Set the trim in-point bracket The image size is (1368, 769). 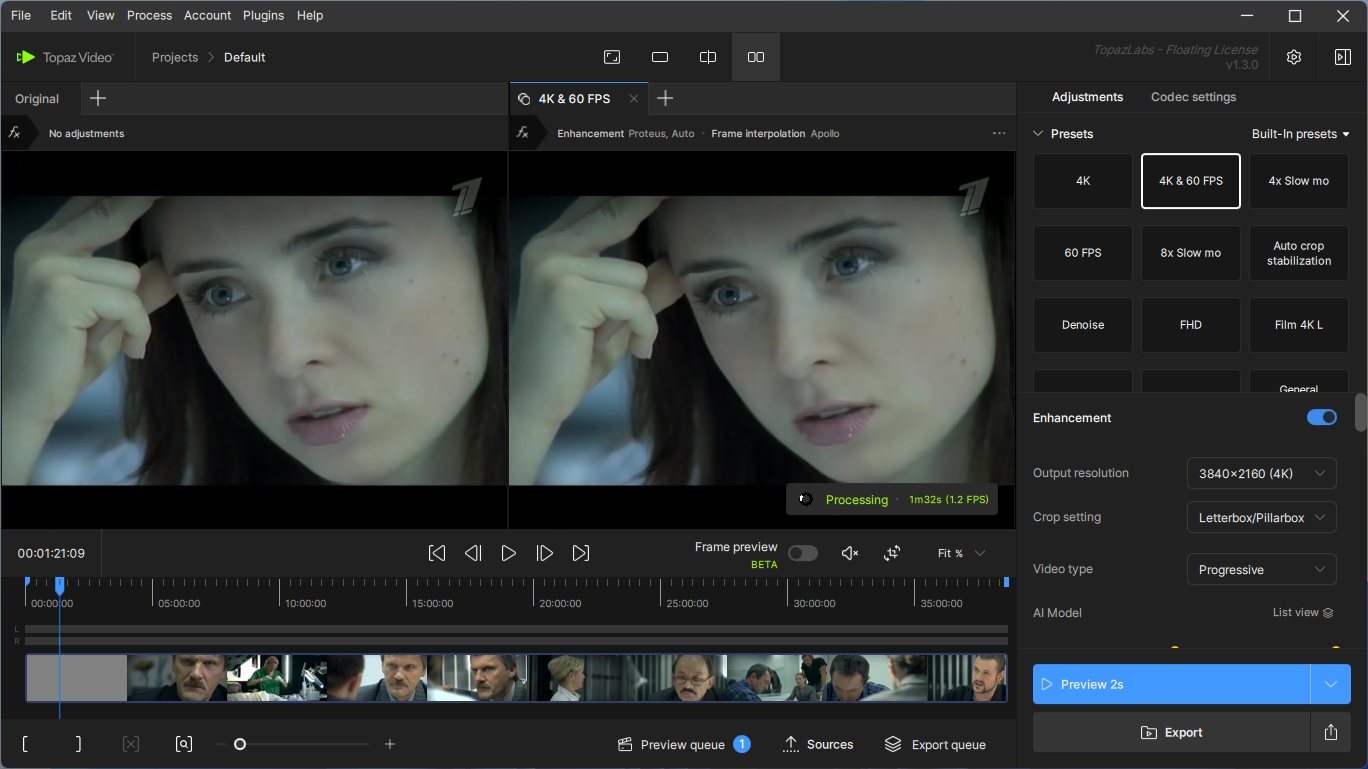(x=25, y=744)
